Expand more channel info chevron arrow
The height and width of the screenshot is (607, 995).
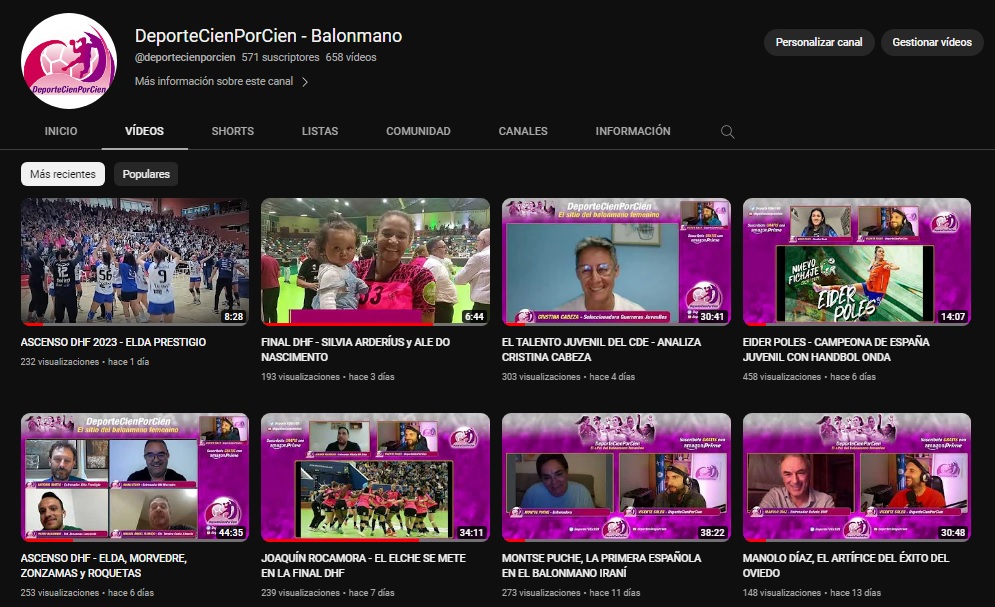pos(305,82)
